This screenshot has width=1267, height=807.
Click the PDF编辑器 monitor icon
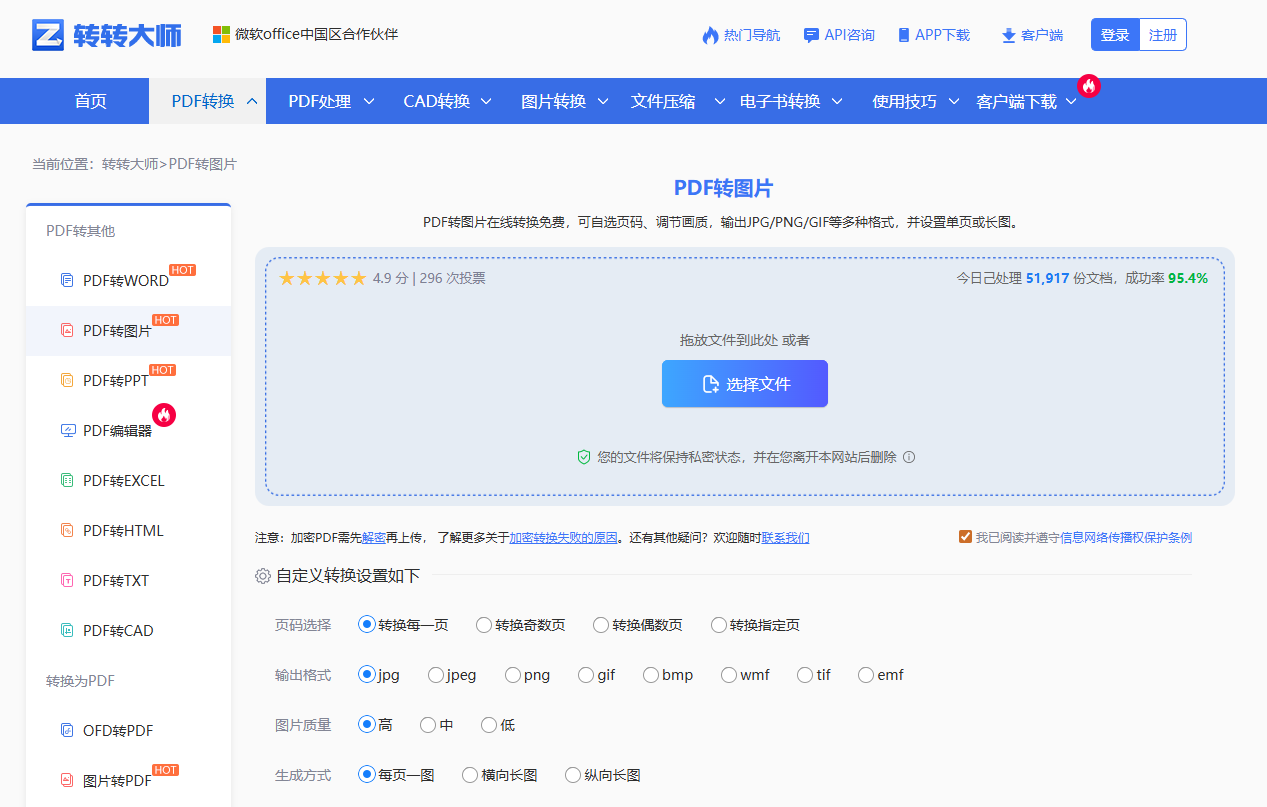click(68, 430)
